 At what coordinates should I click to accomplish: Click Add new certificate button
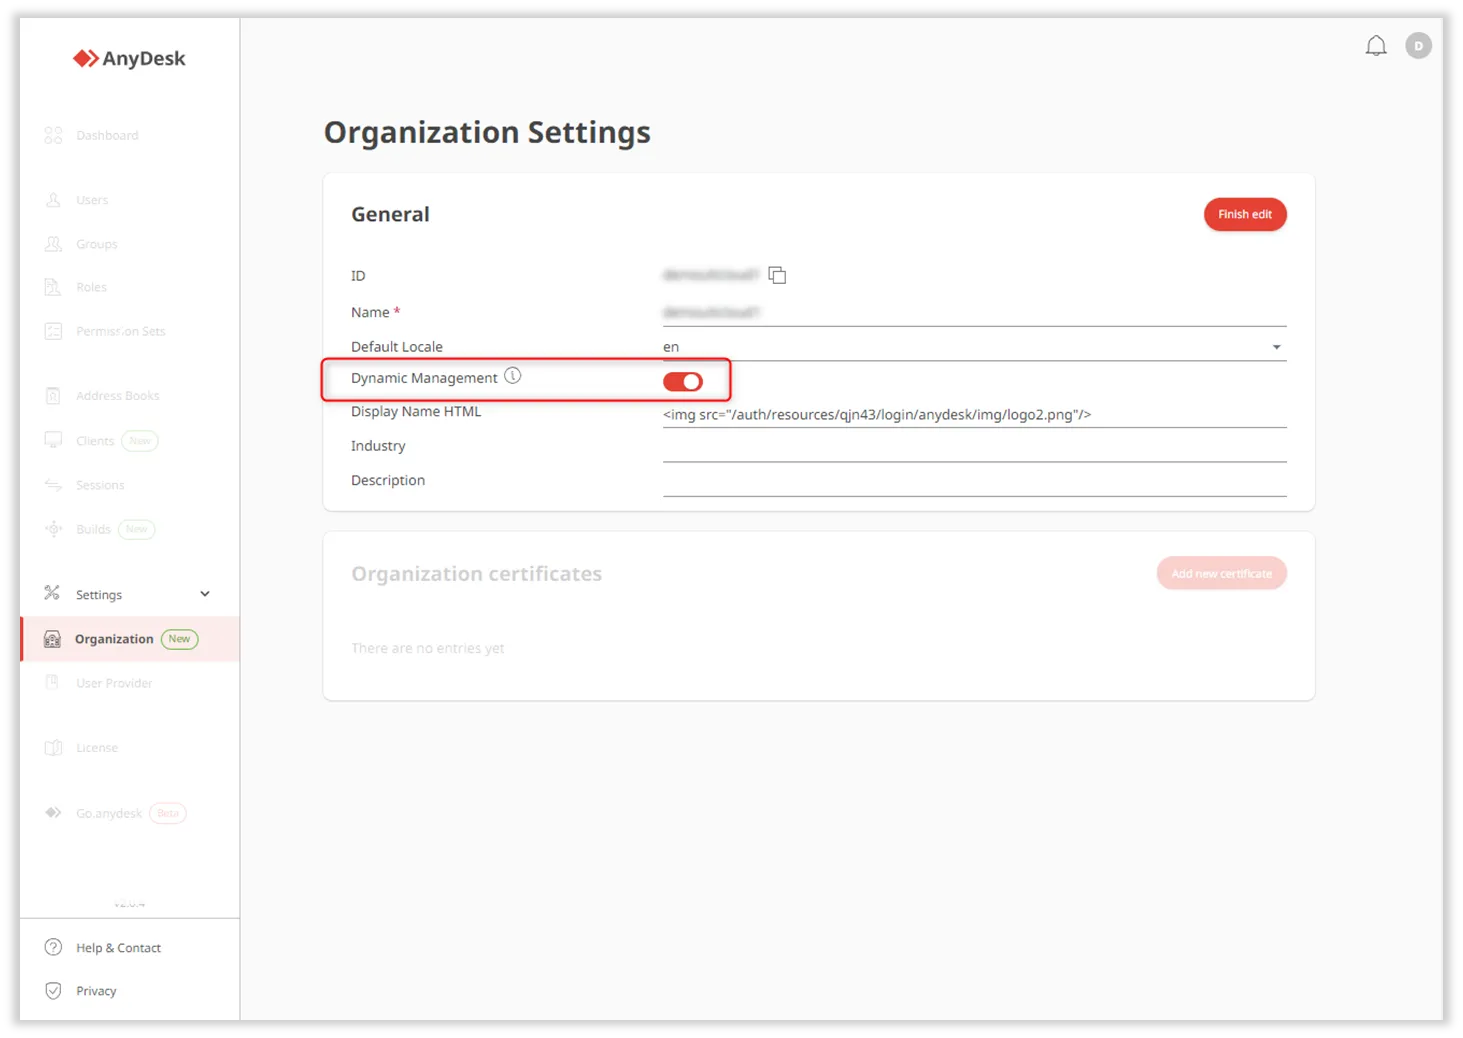1221,573
